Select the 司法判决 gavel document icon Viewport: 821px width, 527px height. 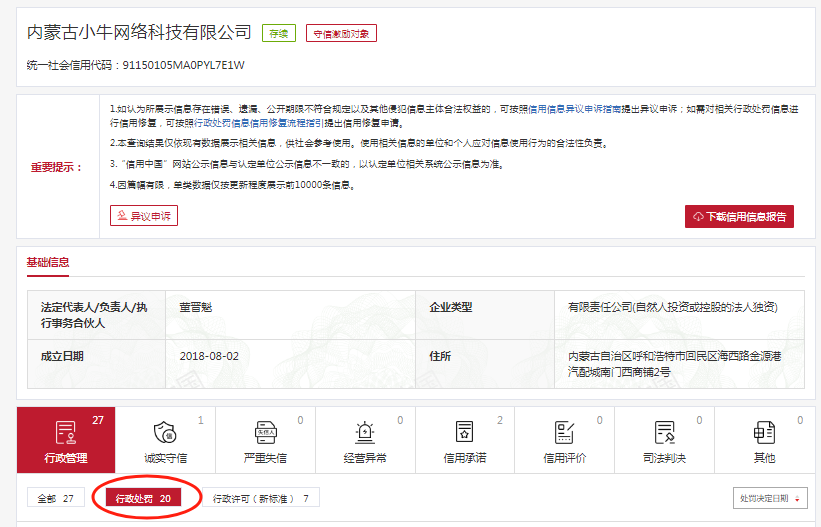tap(664, 433)
